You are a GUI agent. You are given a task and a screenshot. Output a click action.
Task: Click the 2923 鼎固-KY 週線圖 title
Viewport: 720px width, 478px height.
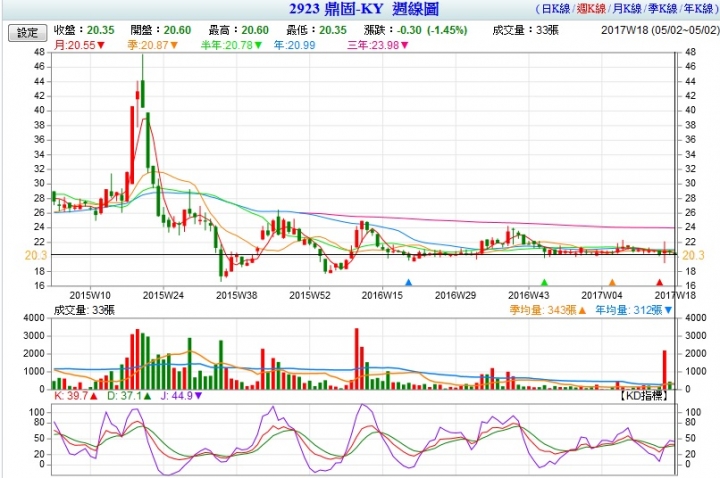[x=364, y=9]
